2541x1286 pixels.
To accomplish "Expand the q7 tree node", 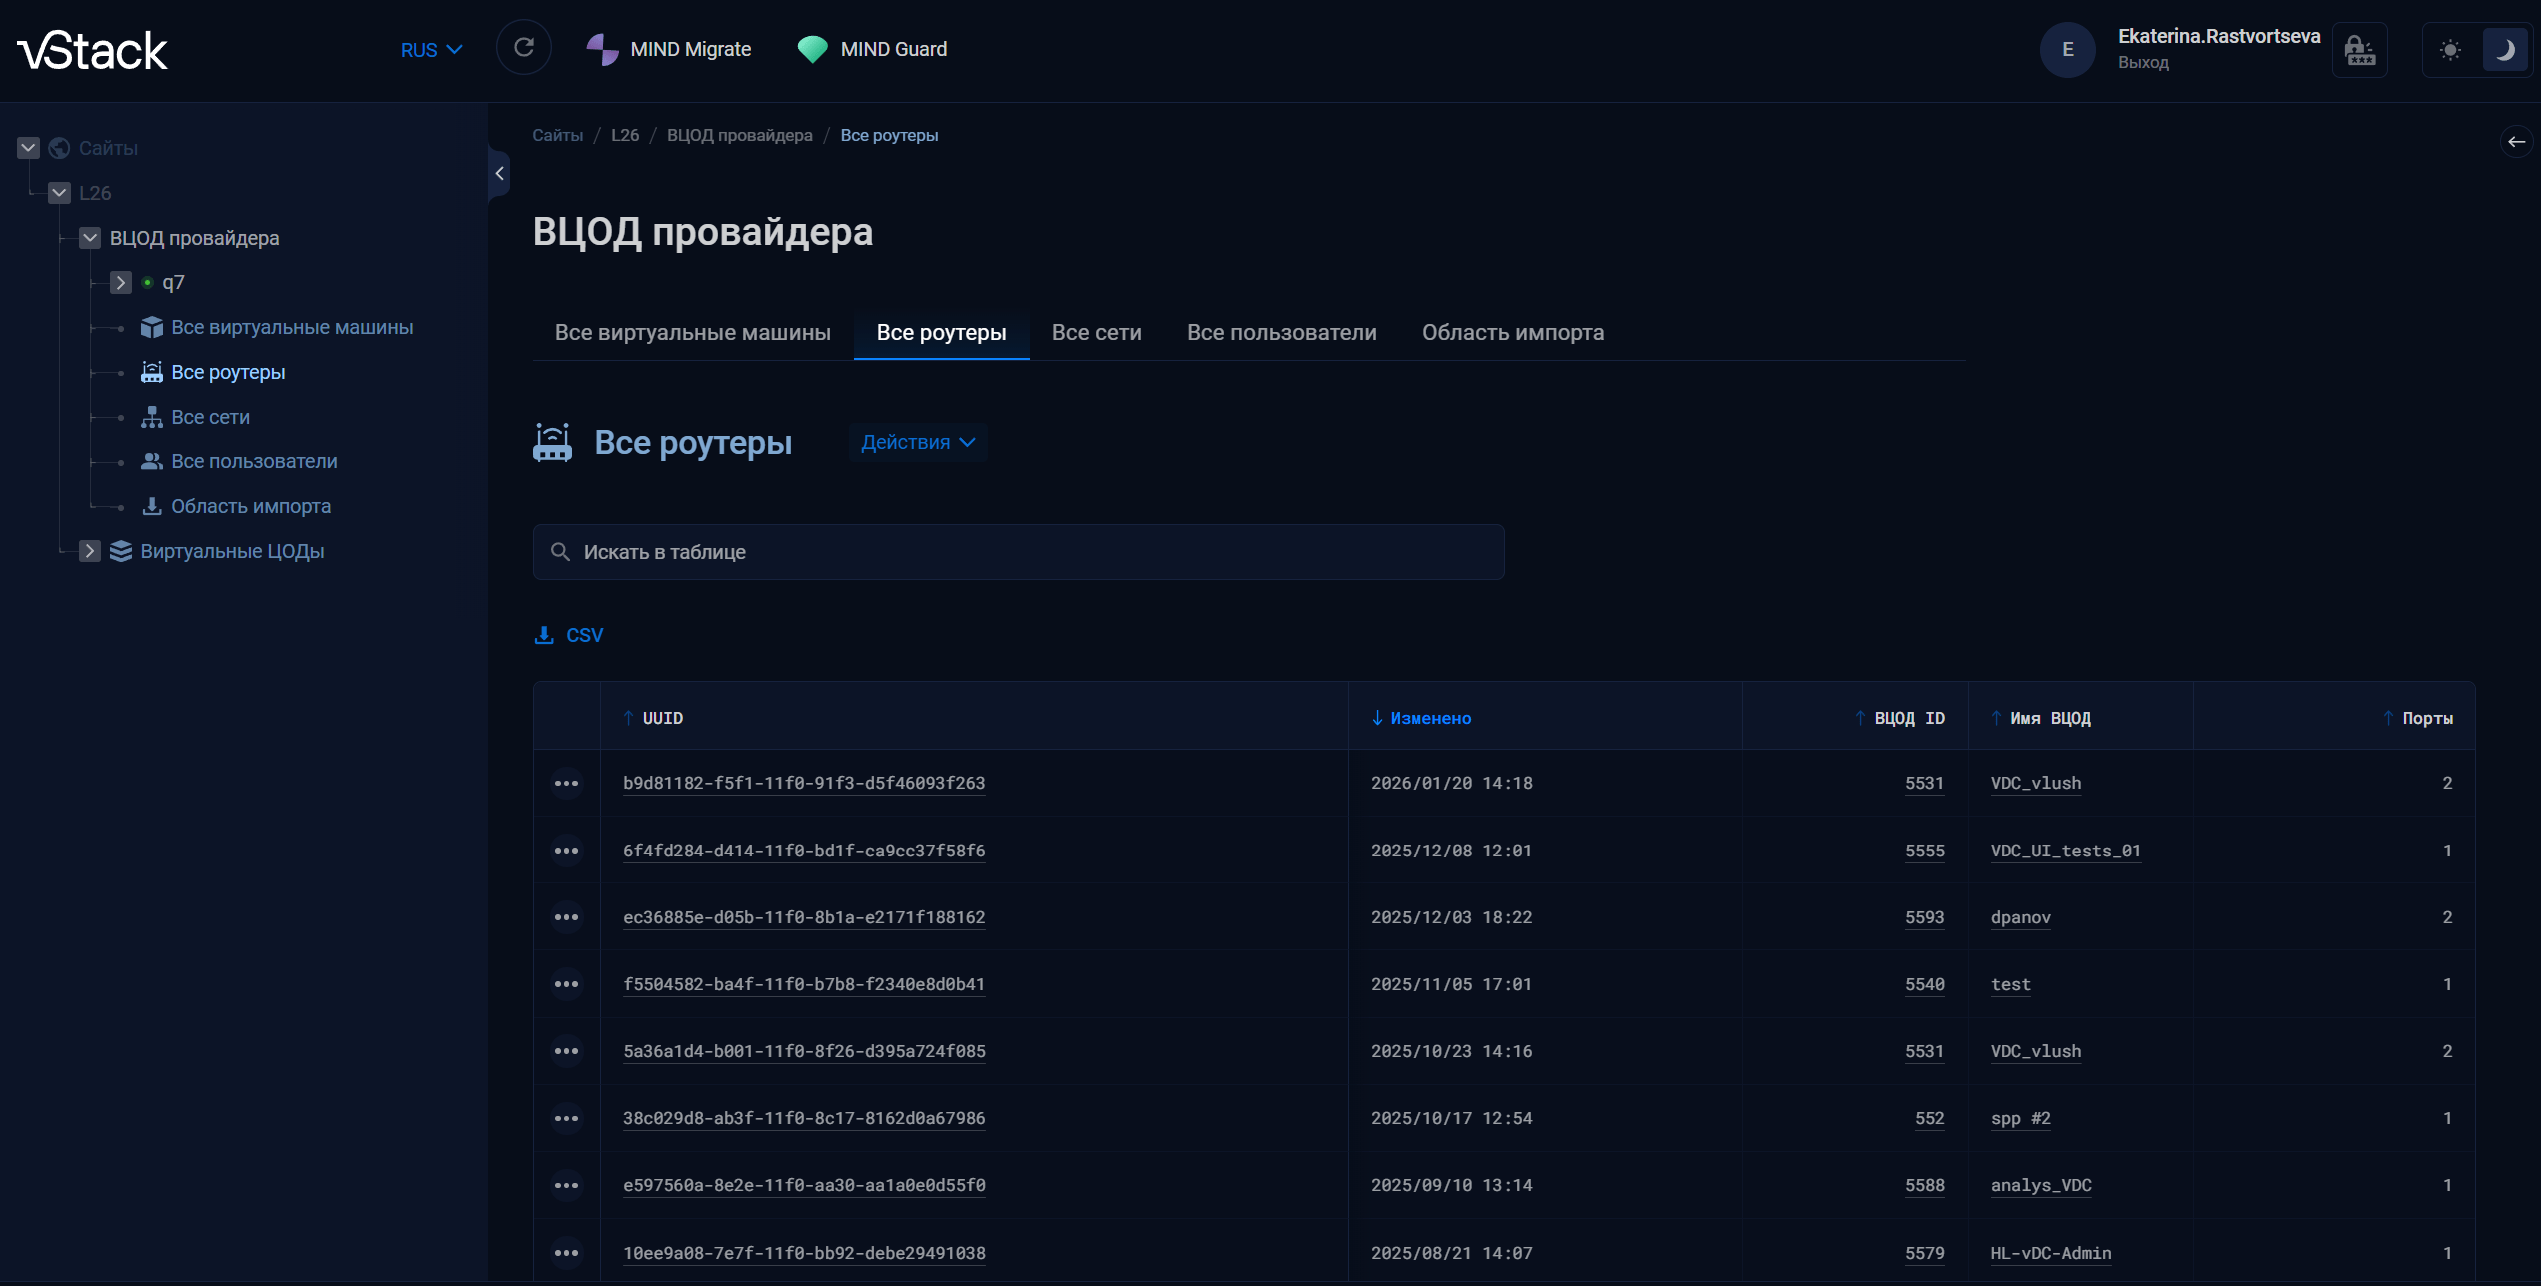I will pos(120,283).
